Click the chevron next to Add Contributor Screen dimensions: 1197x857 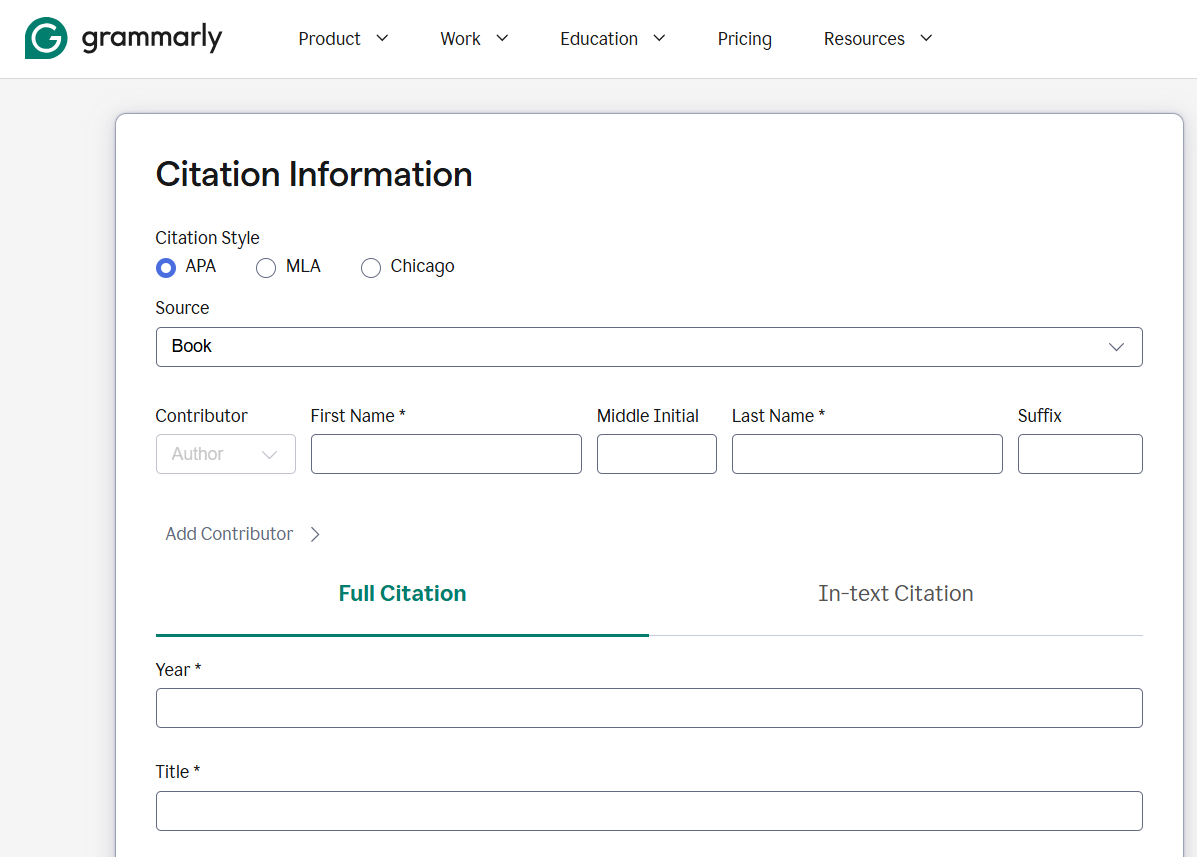click(315, 534)
